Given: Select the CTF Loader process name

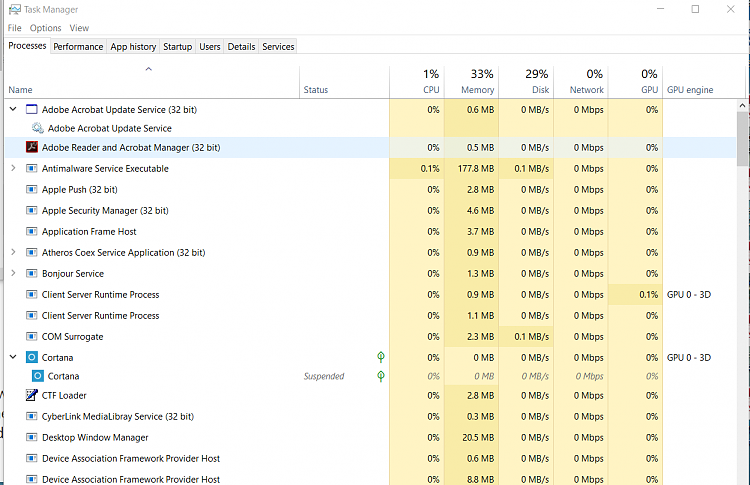Looking at the screenshot, I should click(x=64, y=396).
